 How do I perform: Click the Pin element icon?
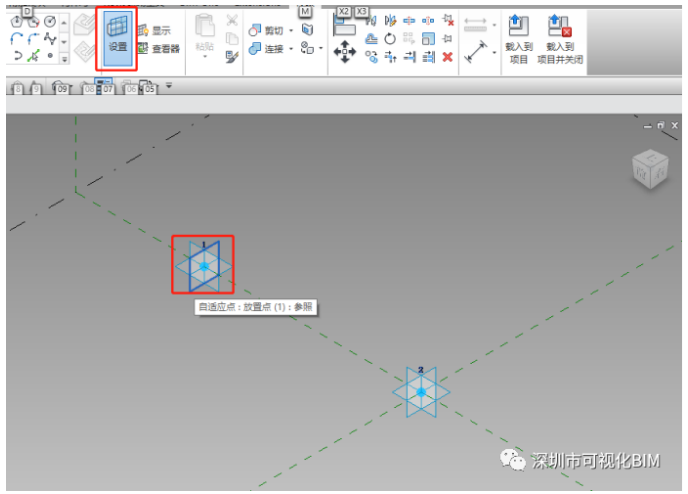[447, 39]
